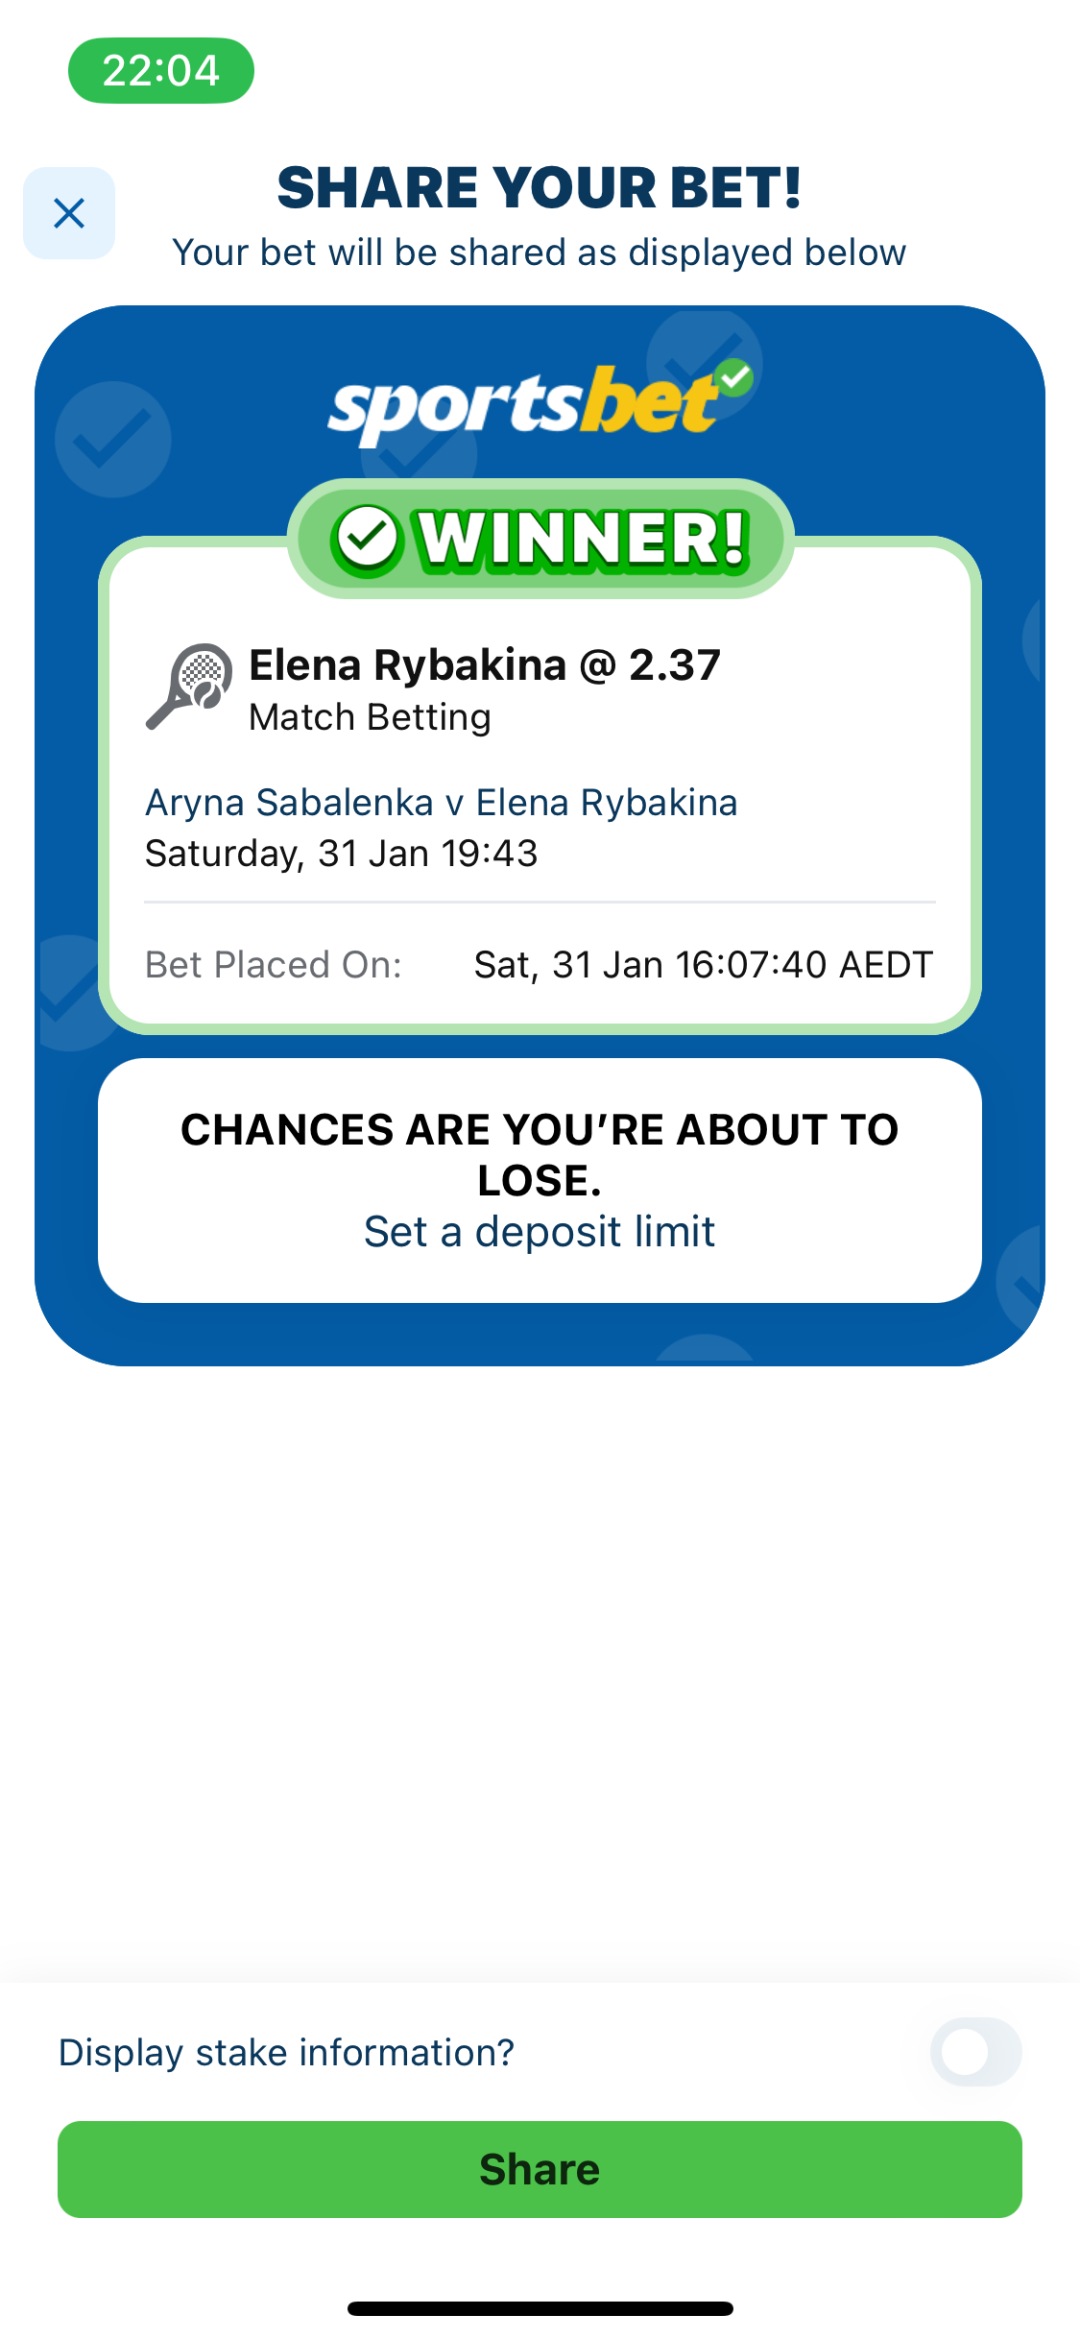Click the Elena Rybakina @ 2.37 selection

tap(484, 665)
